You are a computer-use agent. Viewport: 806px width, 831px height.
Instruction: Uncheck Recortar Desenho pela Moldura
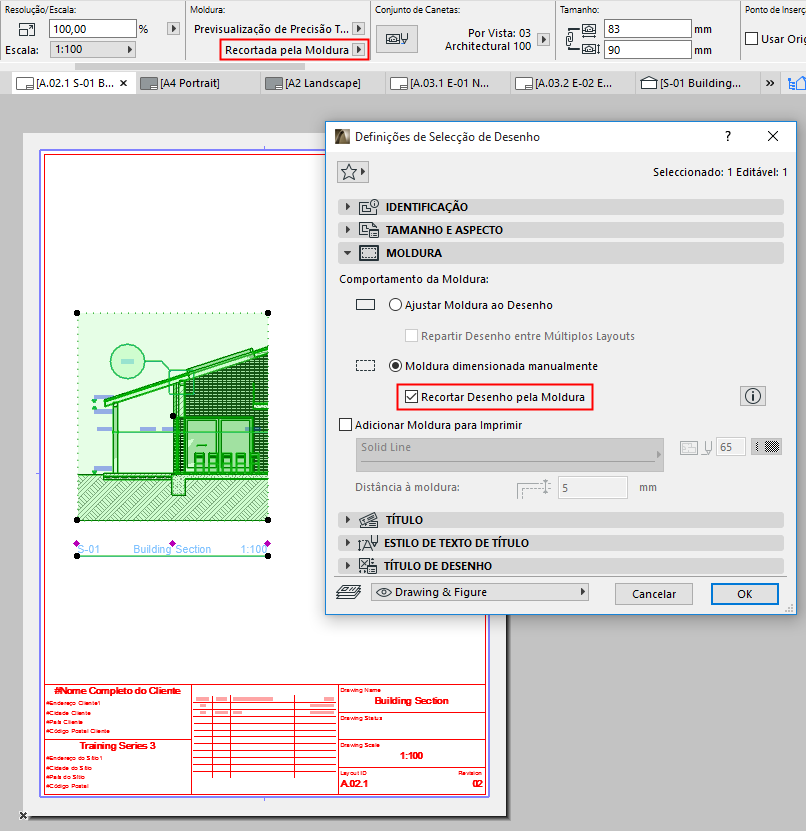click(411, 396)
